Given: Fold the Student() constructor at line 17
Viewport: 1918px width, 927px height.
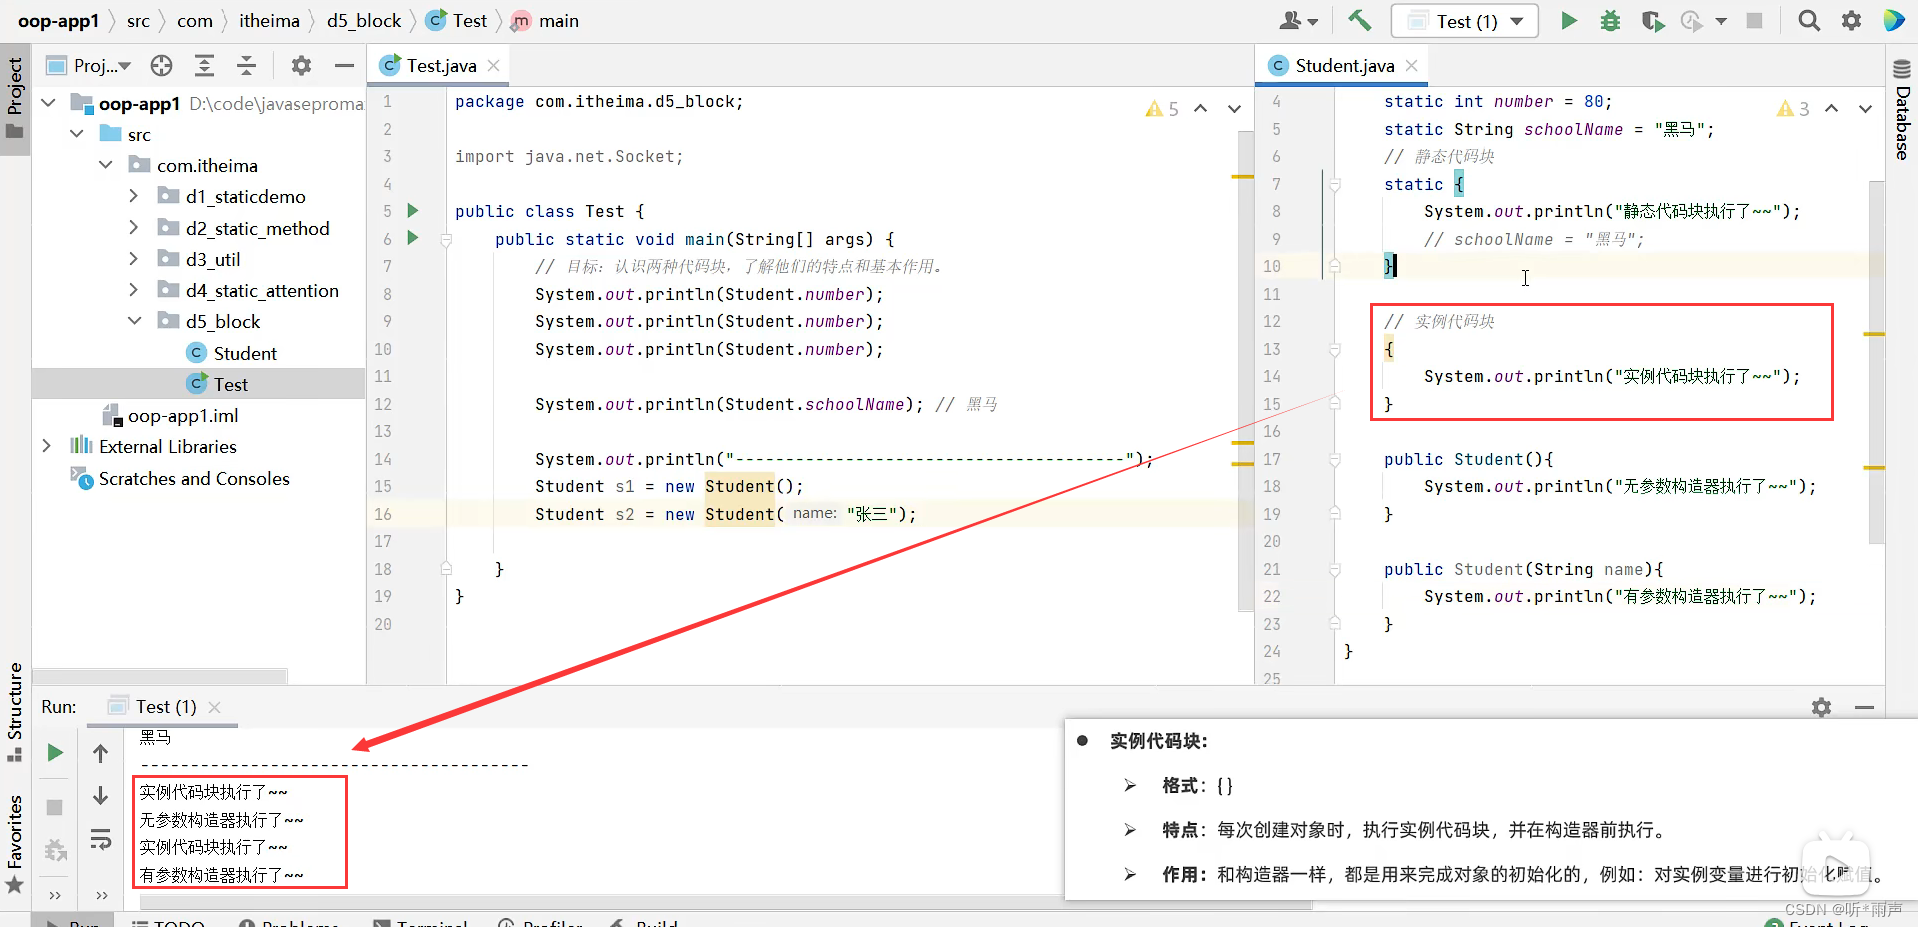Looking at the screenshot, I should tap(1334, 459).
